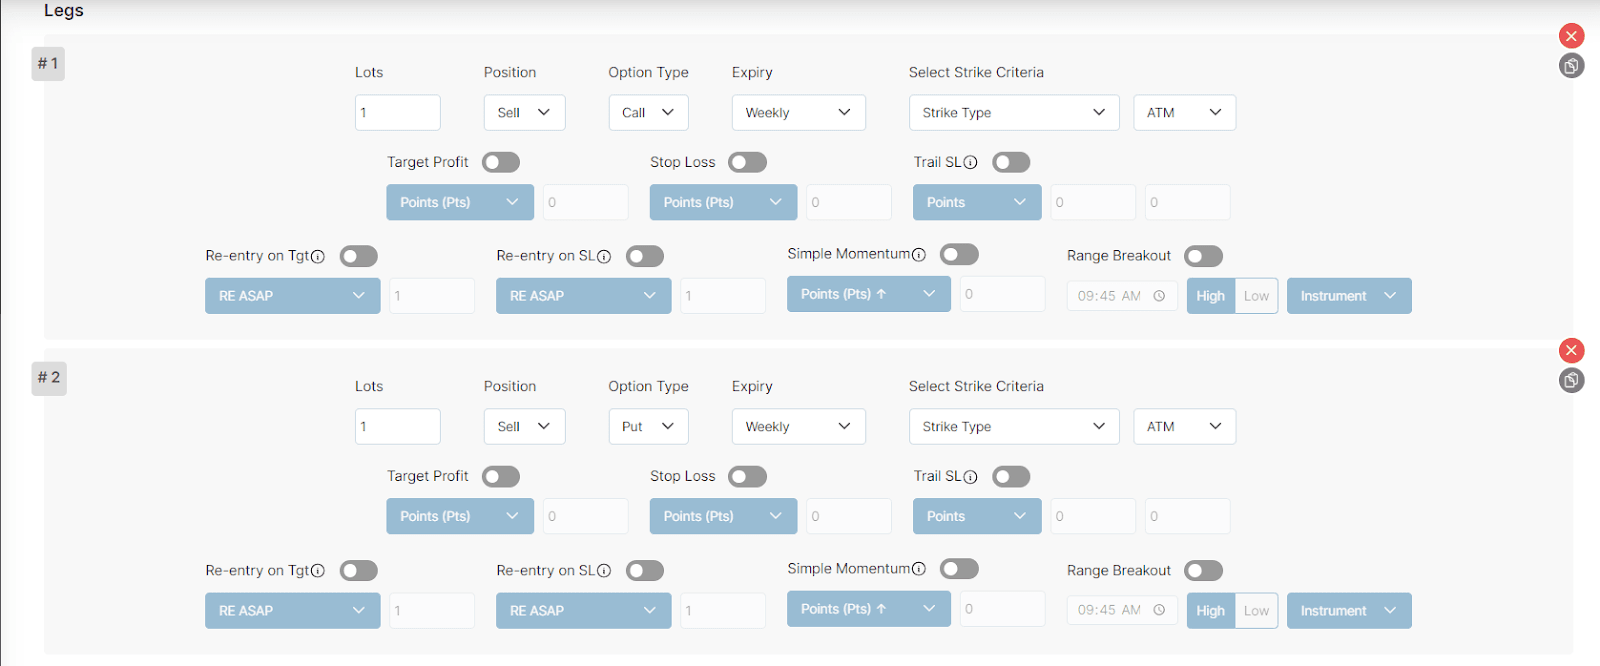Screen dimensions: 1600x666
Task: Duplicate leg #1 using copy icon
Action: click(1571, 66)
